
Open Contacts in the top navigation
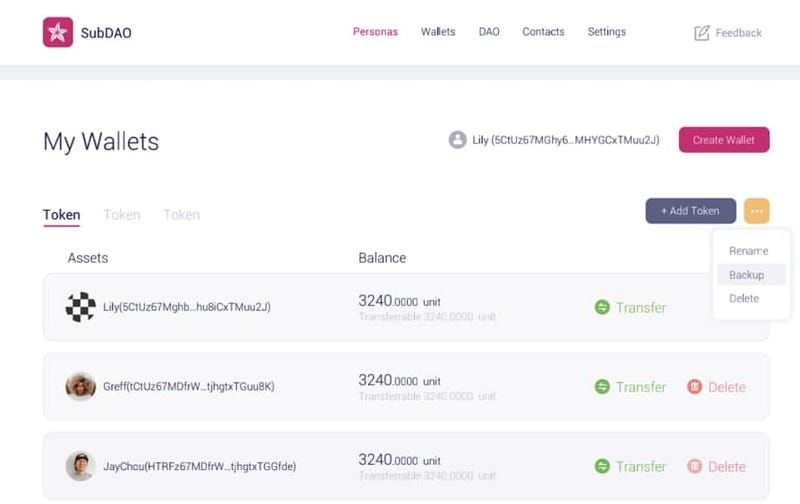[x=543, y=32]
